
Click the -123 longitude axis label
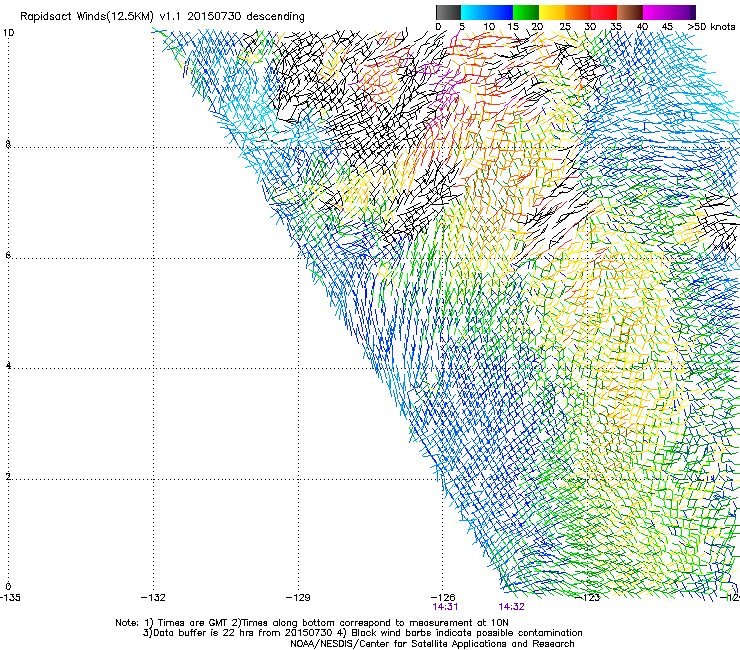(588, 598)
